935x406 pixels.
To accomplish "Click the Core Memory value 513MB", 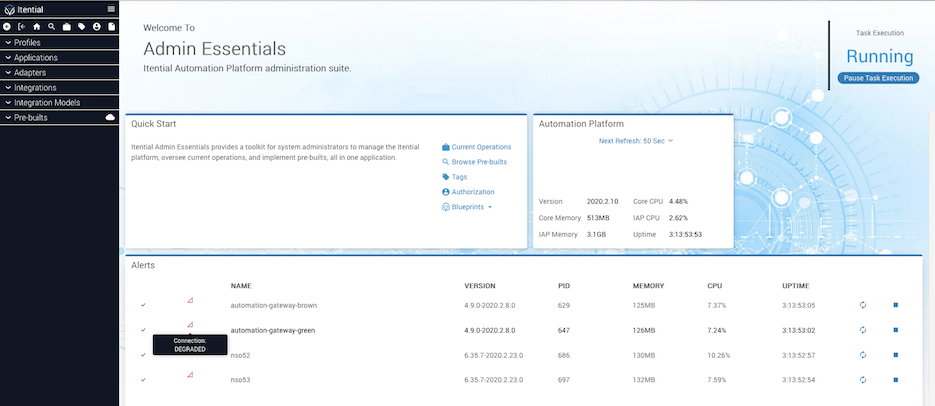I will pyautogui.click(x=598, y=218).
